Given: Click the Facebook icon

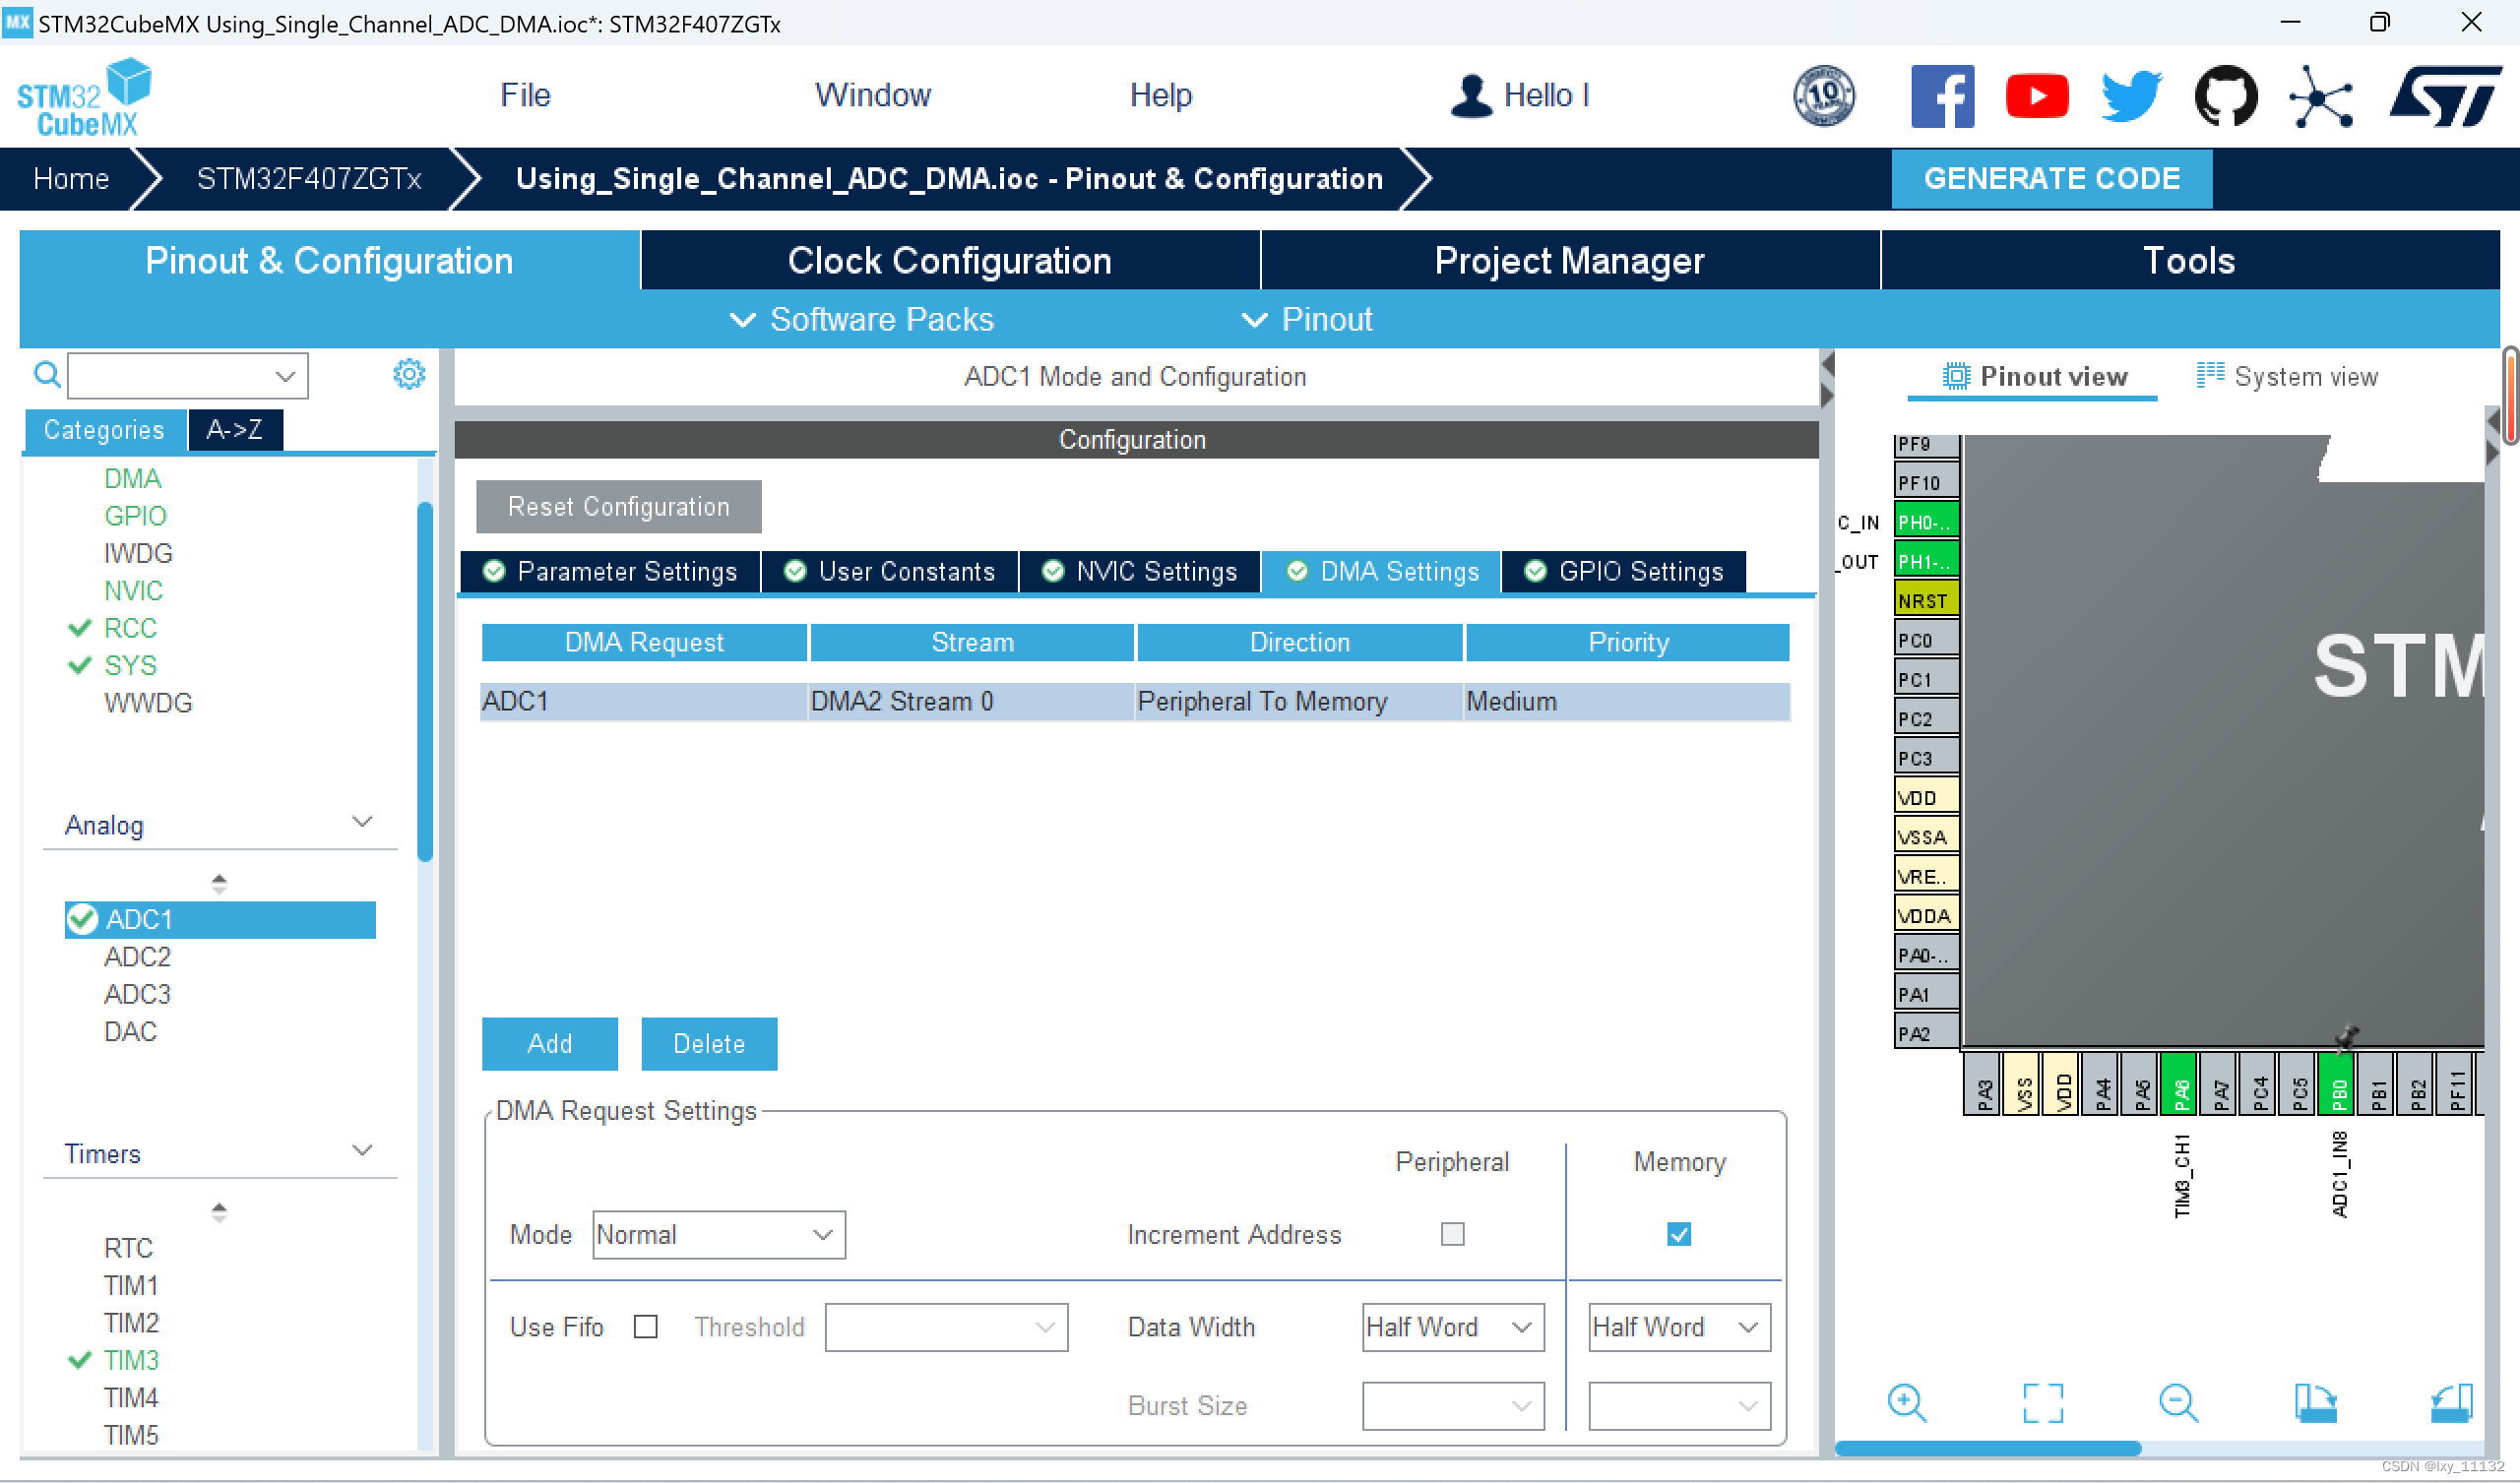Looking at the screenshot, I should click(x=1941, y=96).
